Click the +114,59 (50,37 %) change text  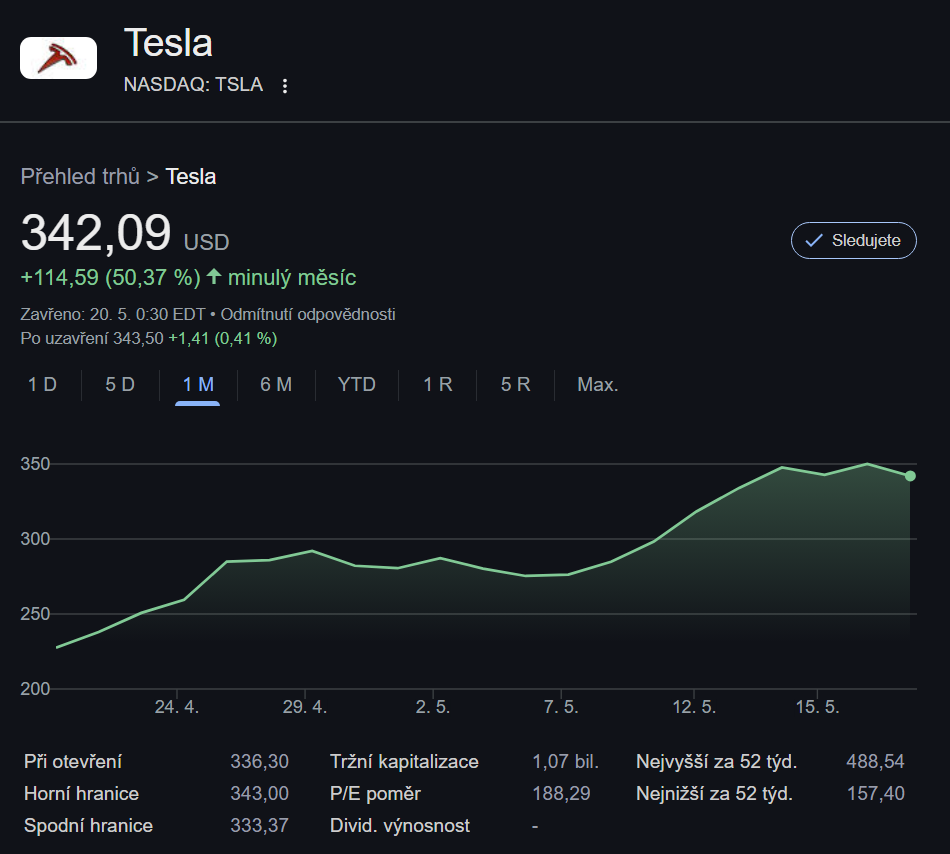[x=110, y=278]
